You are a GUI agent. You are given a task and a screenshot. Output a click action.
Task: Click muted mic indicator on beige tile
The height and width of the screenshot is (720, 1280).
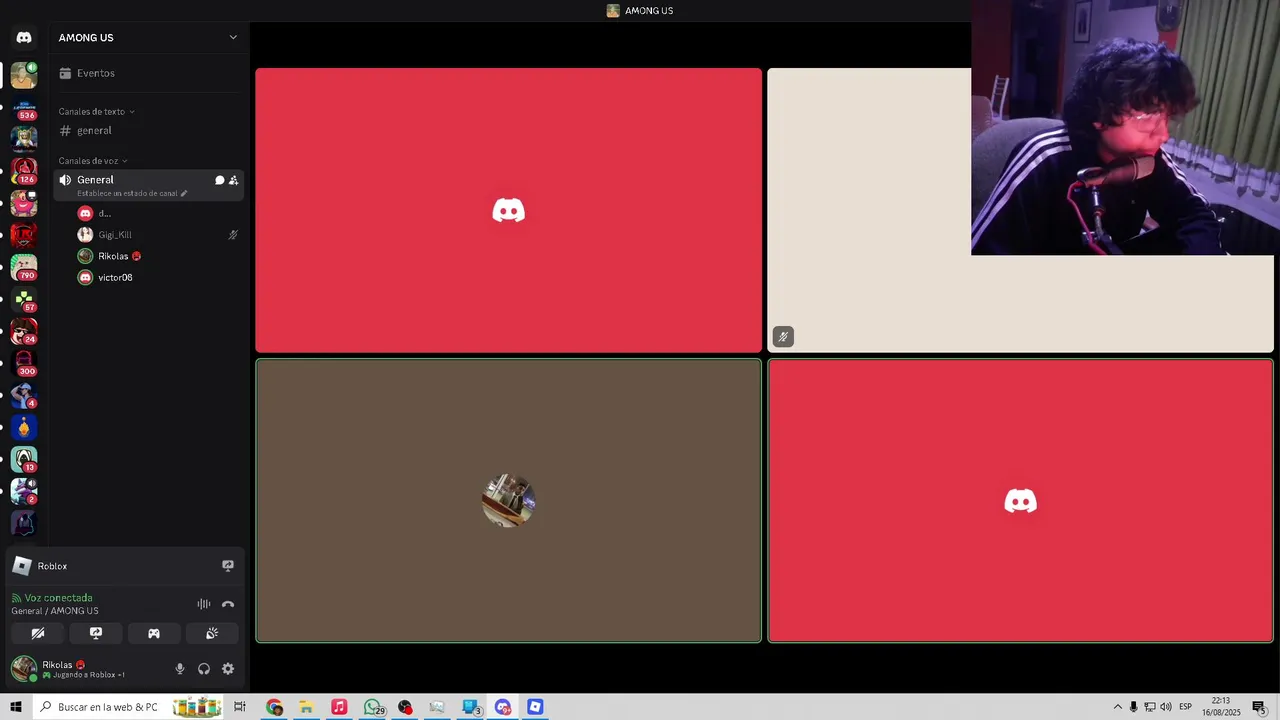click(x=783, y=337)
